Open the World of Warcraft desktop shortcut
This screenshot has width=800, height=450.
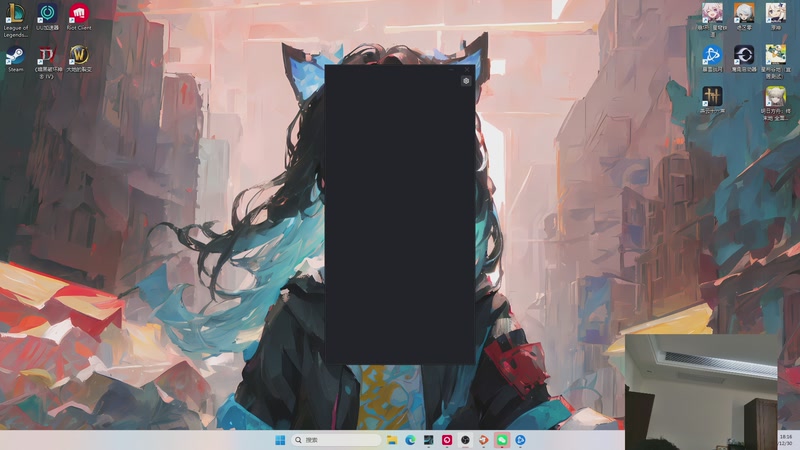(x=79, y=59)
